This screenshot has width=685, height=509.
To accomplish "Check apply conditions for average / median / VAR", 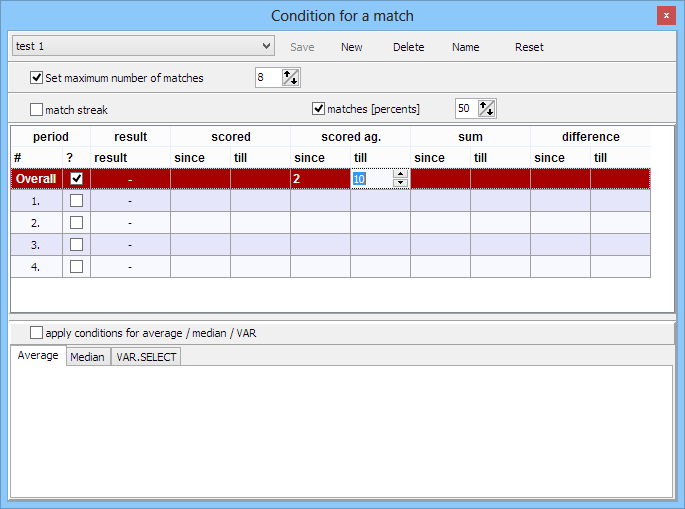I will tap(37, 333).
